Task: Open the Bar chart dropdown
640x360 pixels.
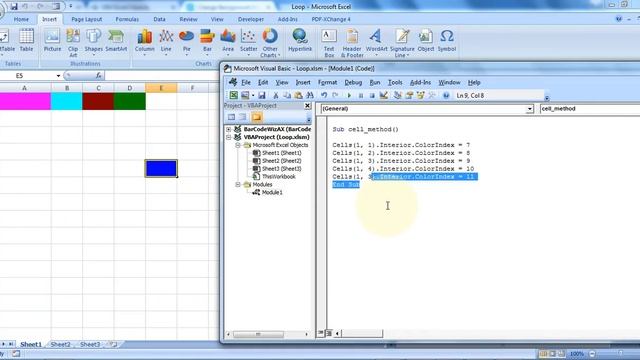Action: click(207, 42)
